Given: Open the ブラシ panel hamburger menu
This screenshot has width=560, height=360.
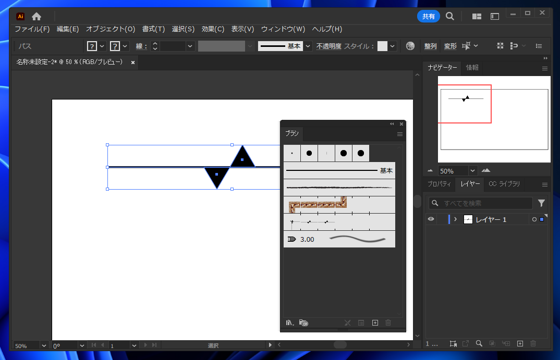Looking at the screenshot, I should coord(400,134).
